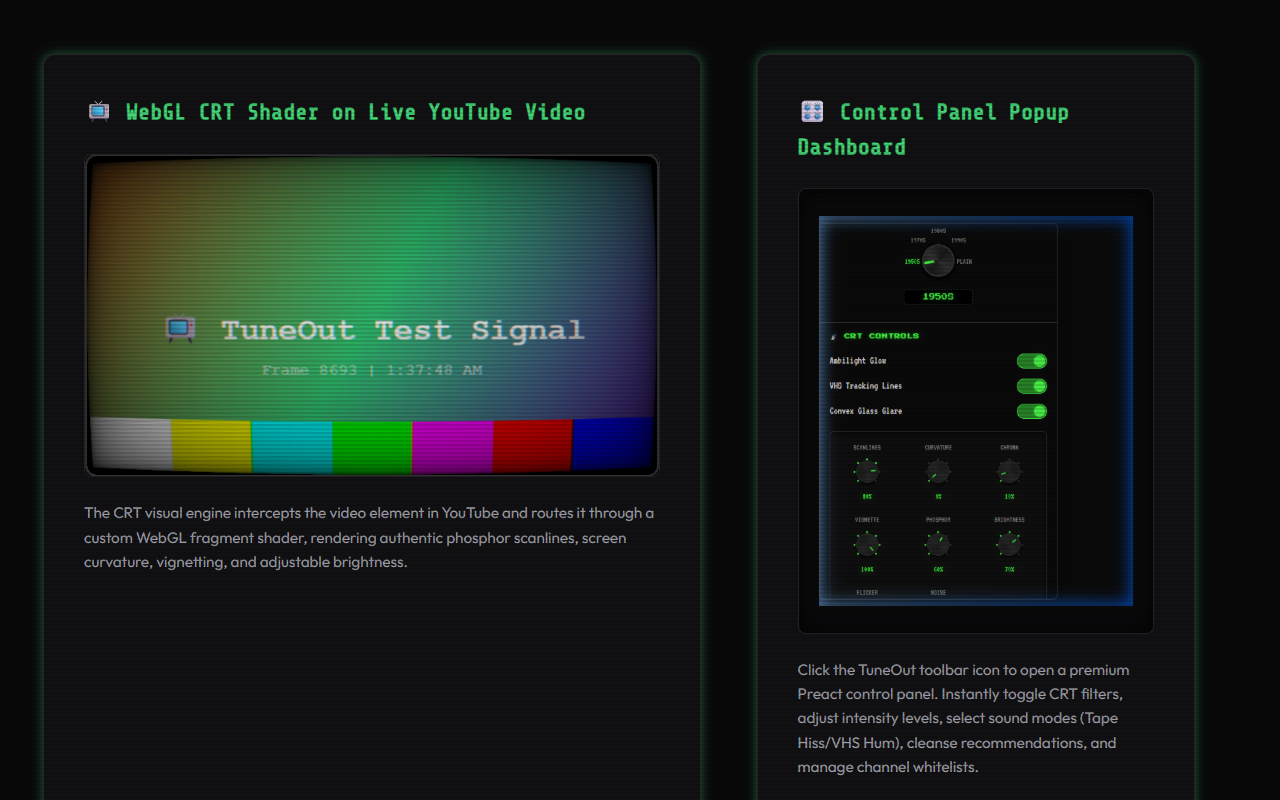Click the CURVATURE knob label
Screen dimensions: 1280x800
[938, 448]
